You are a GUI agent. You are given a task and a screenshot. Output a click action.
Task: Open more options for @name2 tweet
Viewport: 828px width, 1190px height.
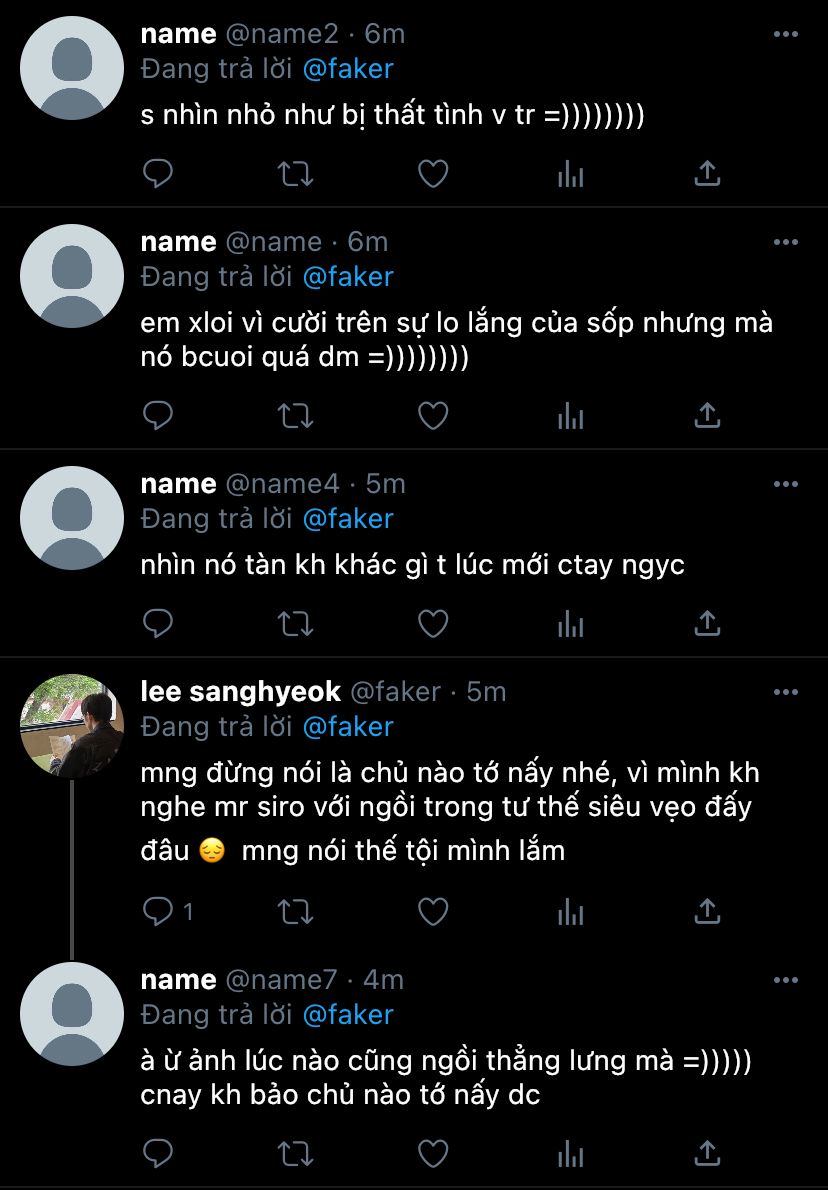(x=786, y=34)
